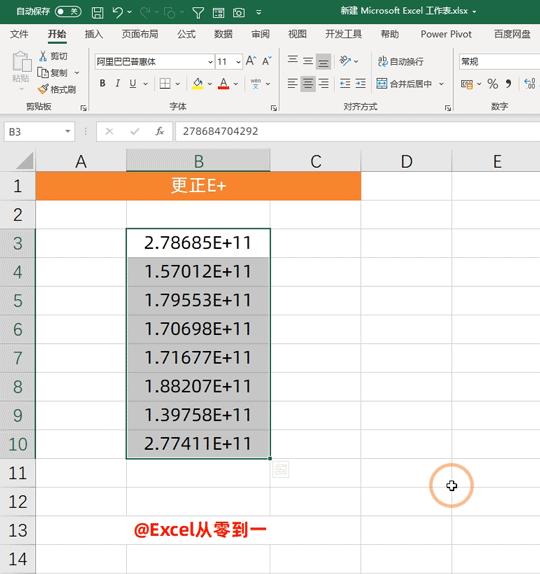This screenshot has width=540, height=574.
Task: Toggle the AutoSave (自动保存) switch
Action: [68, 12]
